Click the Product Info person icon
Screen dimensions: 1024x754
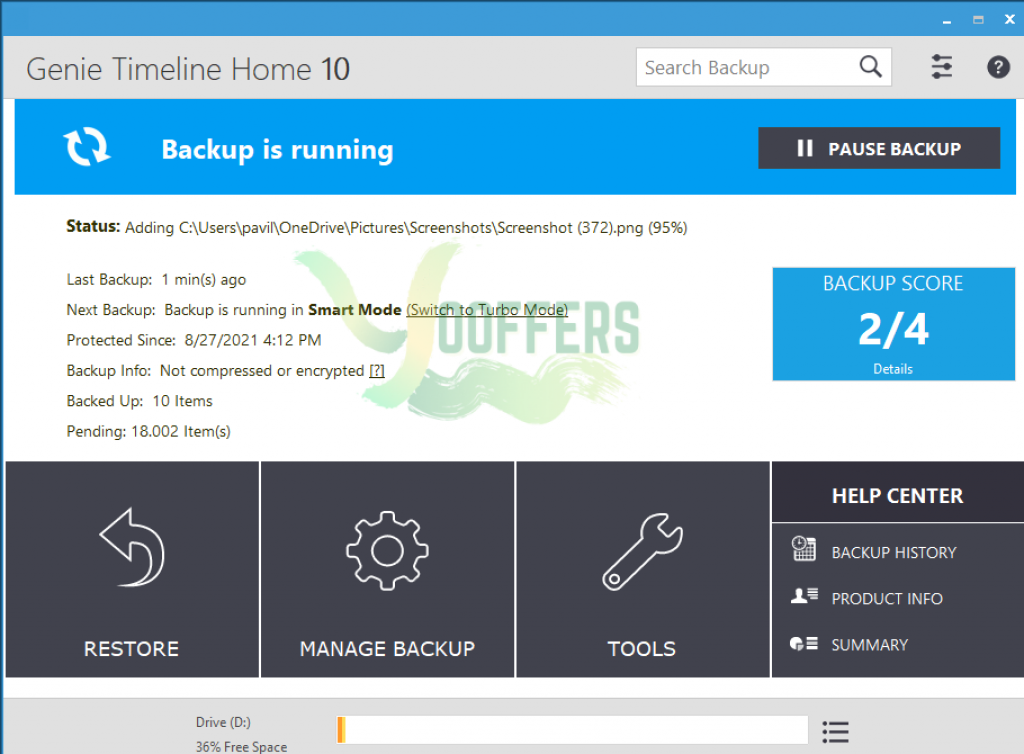[x=804, y=595]
